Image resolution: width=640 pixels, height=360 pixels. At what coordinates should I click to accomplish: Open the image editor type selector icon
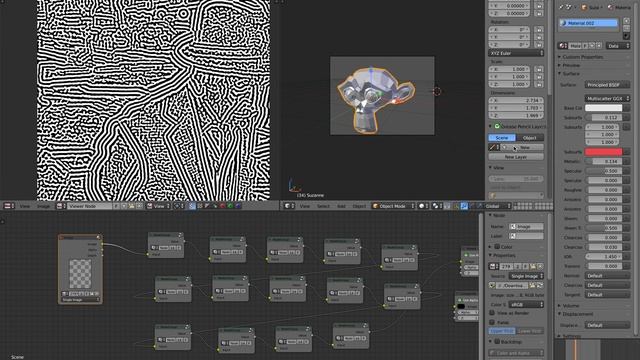[9, 206]
